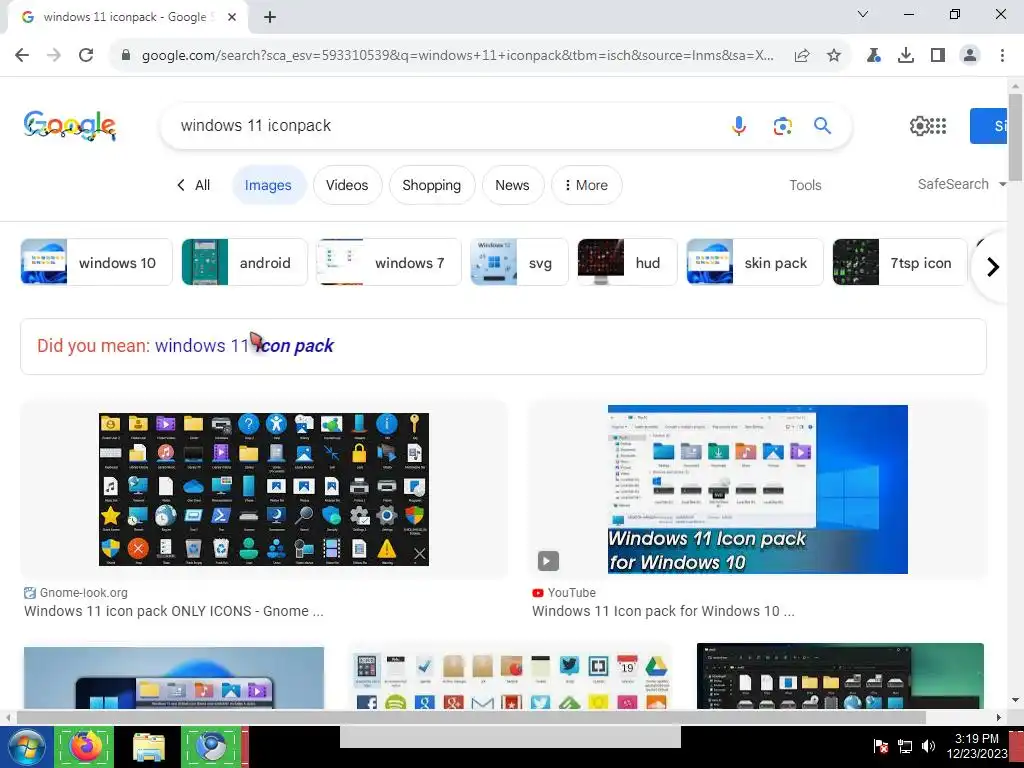The height and width of the screenshot is (768, 1024).
Task: Switch to the All results tab
Action: [x=193, y=185]
